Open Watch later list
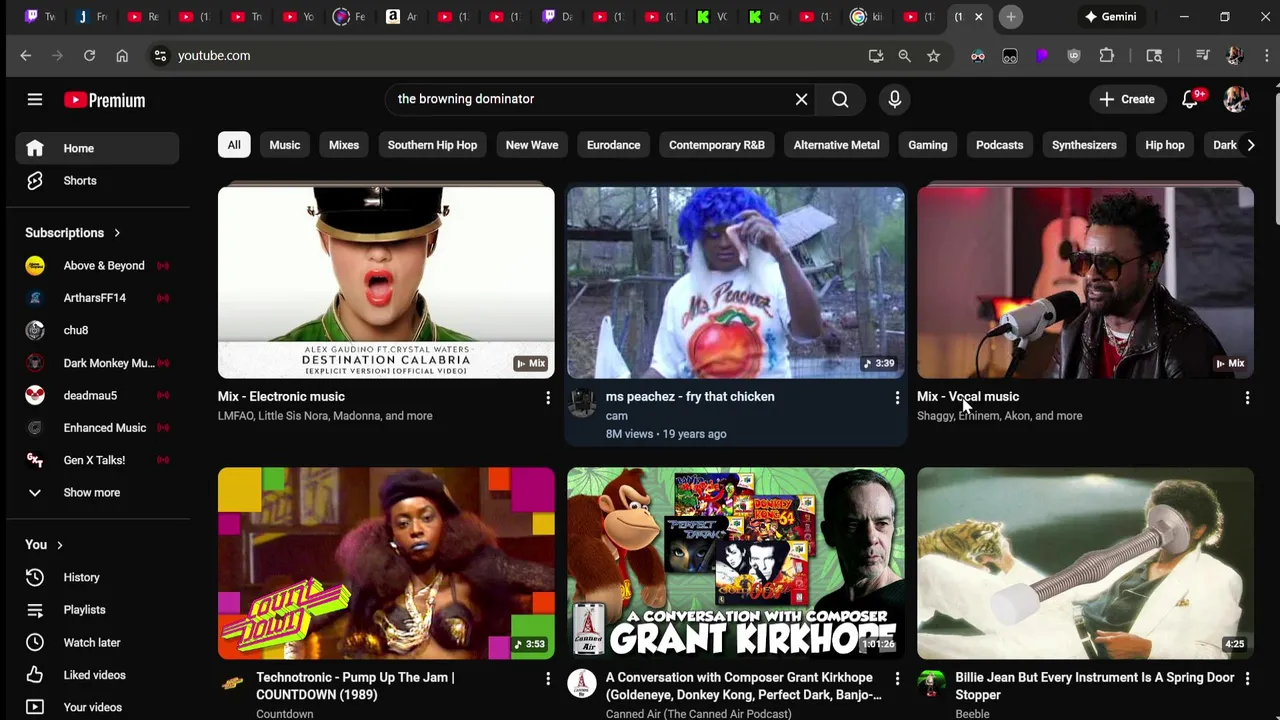 97,642
